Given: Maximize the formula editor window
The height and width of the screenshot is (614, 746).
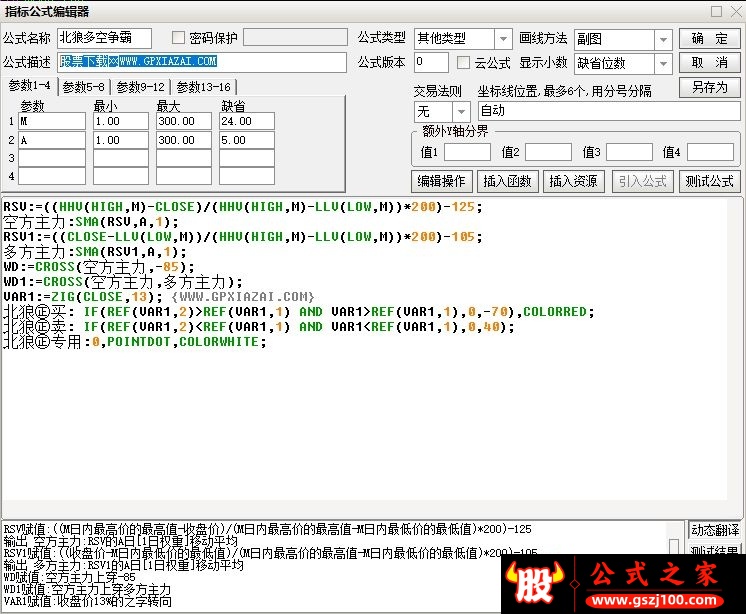Looking at the screenshot, I should pyautogui.click(x=716, y=11).
